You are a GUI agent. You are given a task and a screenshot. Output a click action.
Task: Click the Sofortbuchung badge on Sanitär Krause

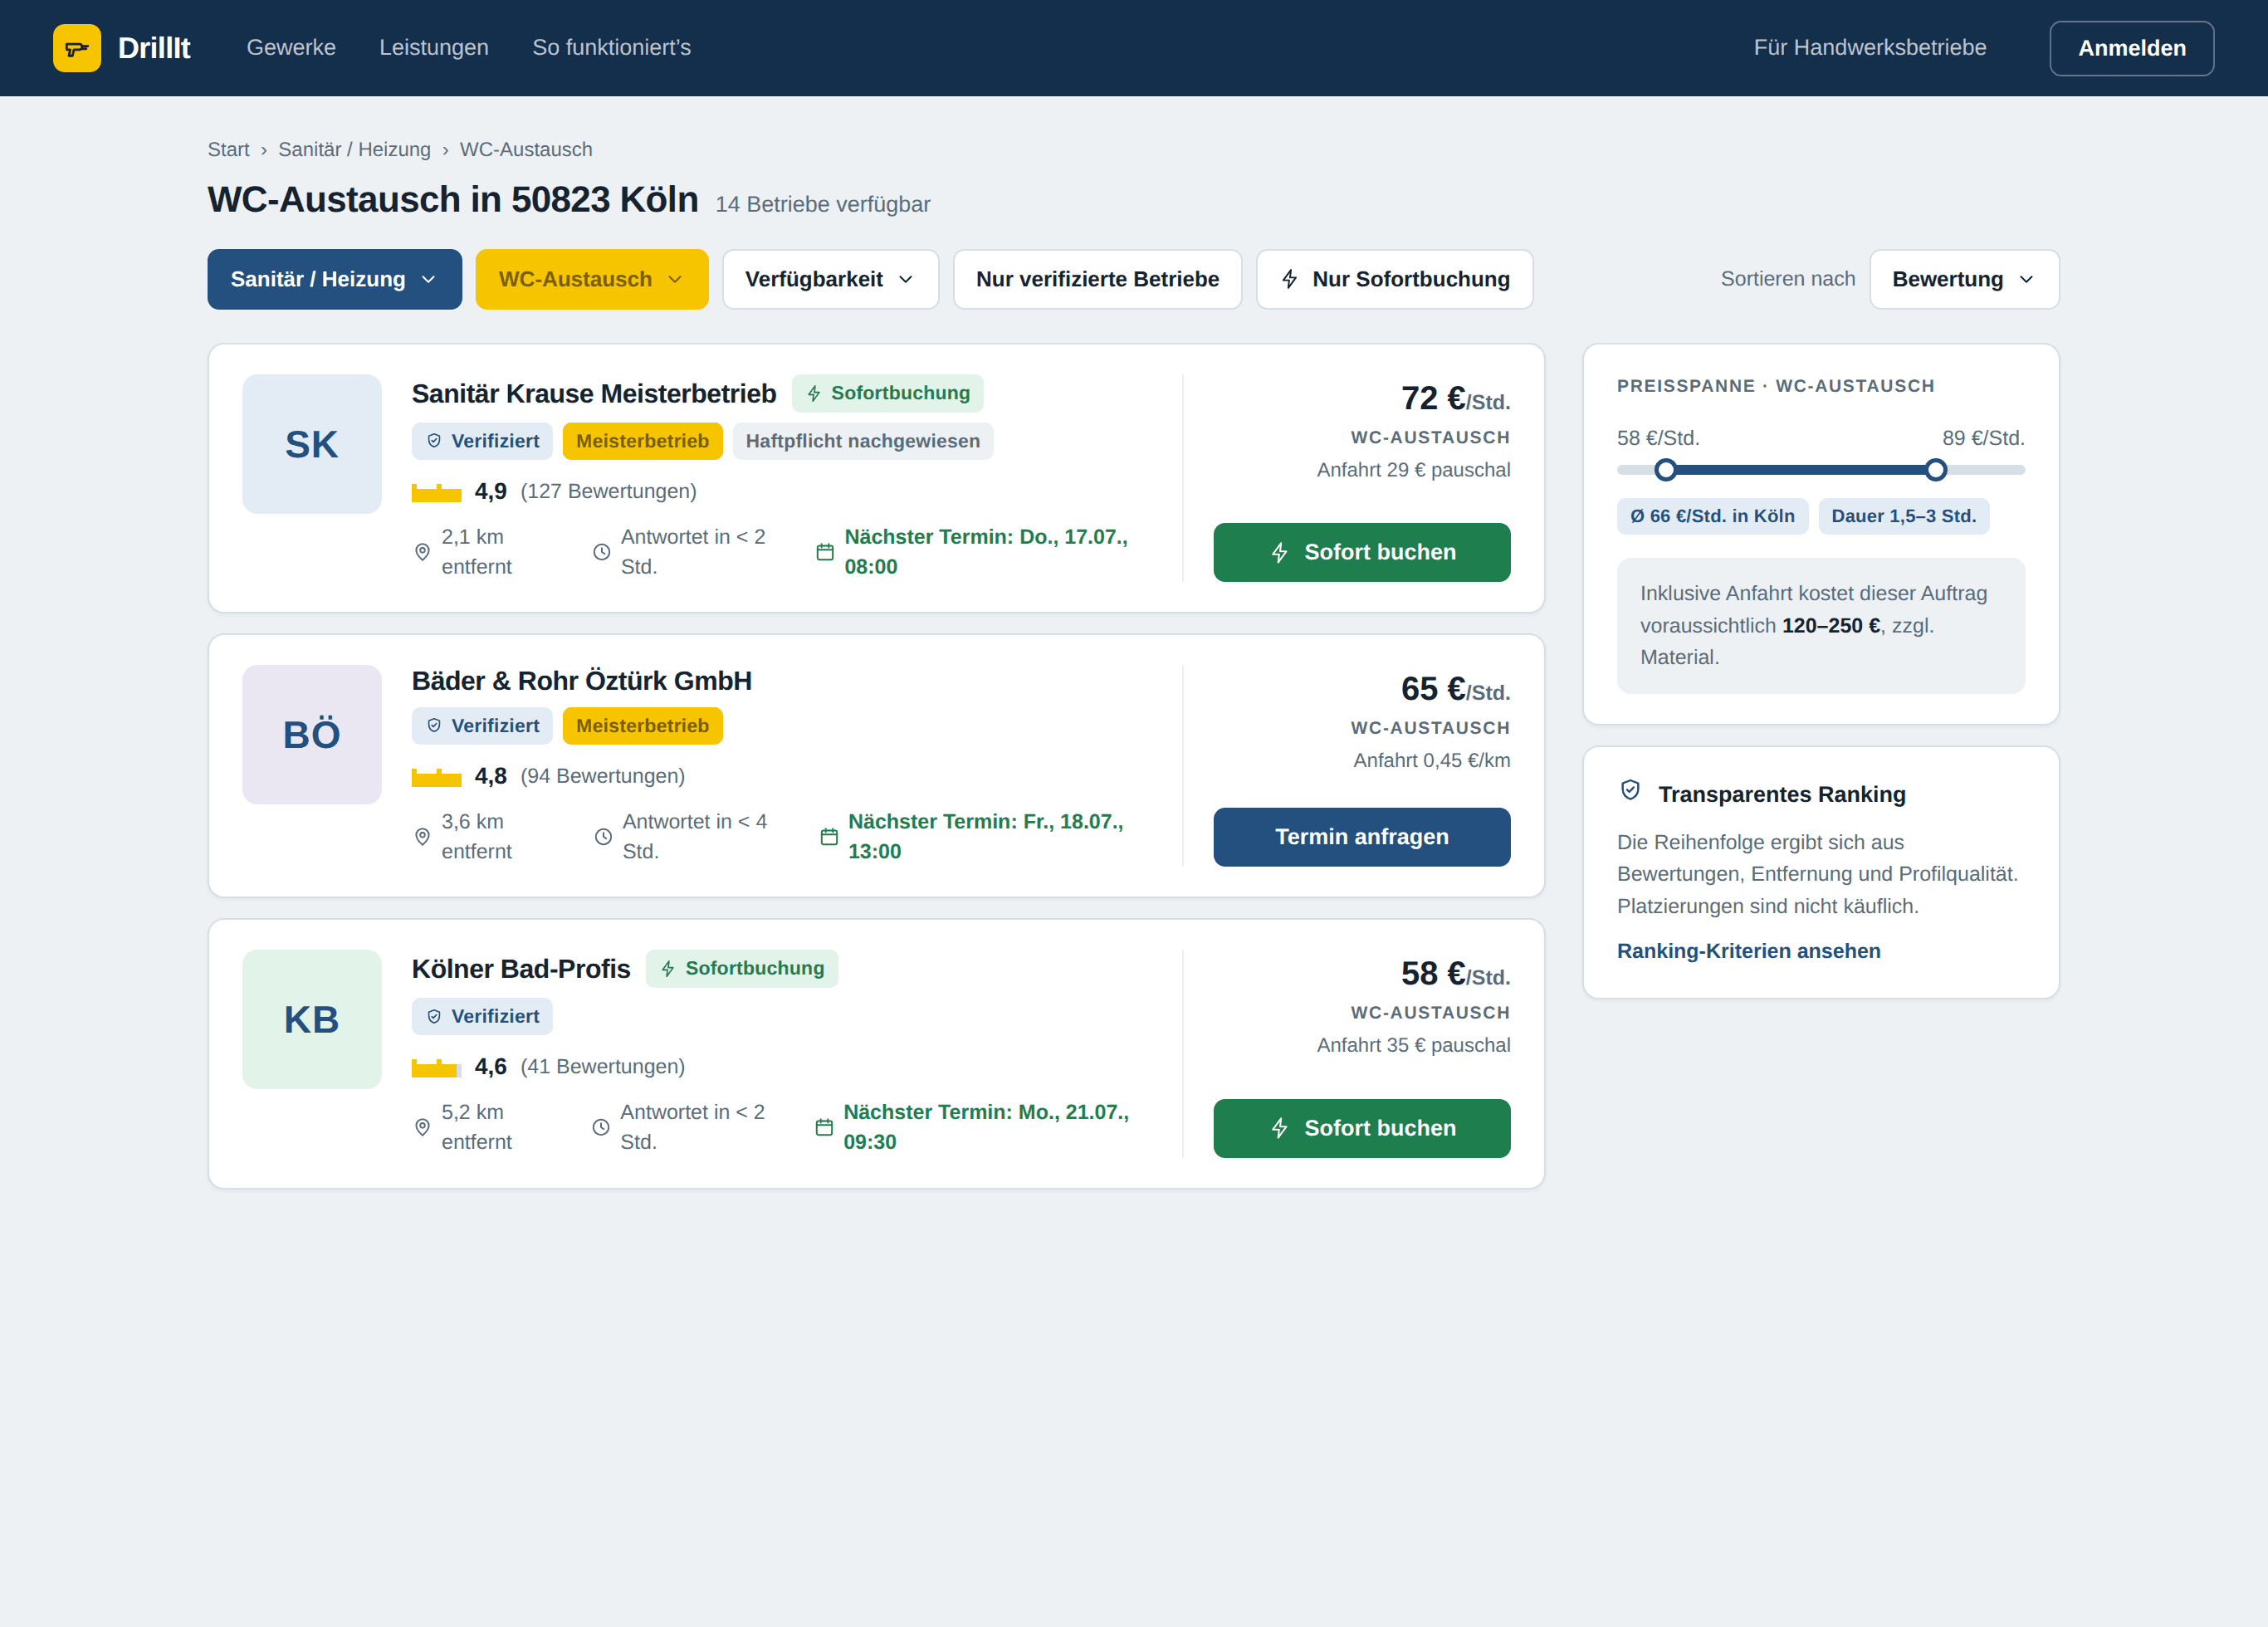tap(887, 393)
